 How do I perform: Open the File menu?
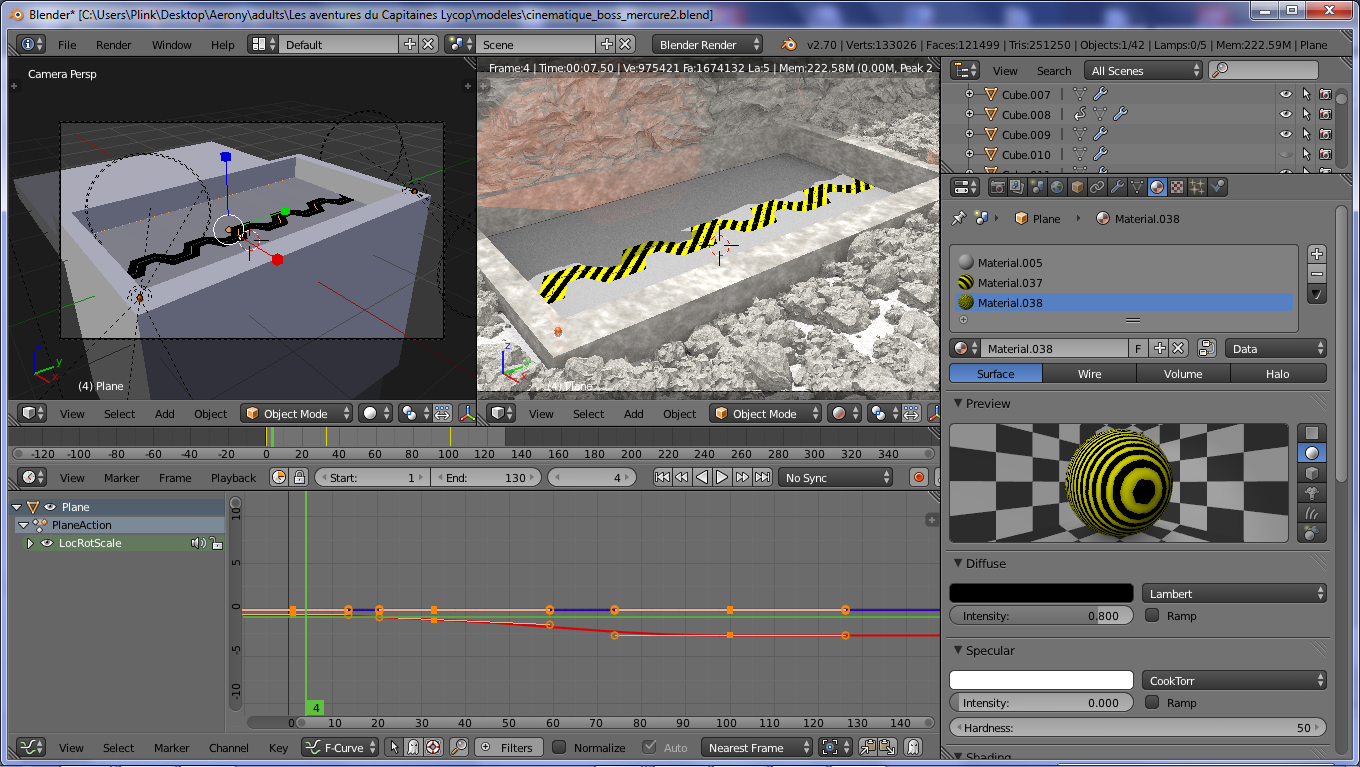(x=67, y=45)
